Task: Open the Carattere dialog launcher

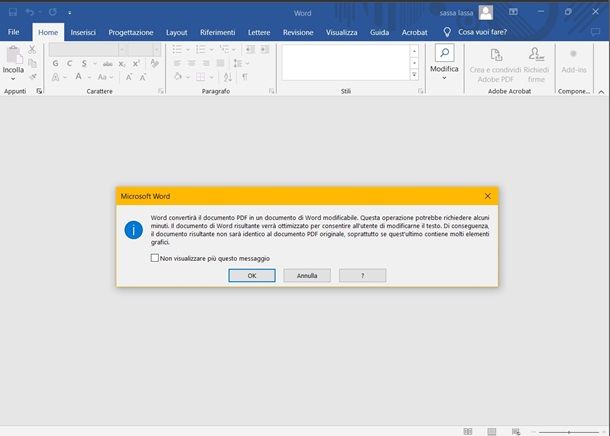Action: [161, 91]
